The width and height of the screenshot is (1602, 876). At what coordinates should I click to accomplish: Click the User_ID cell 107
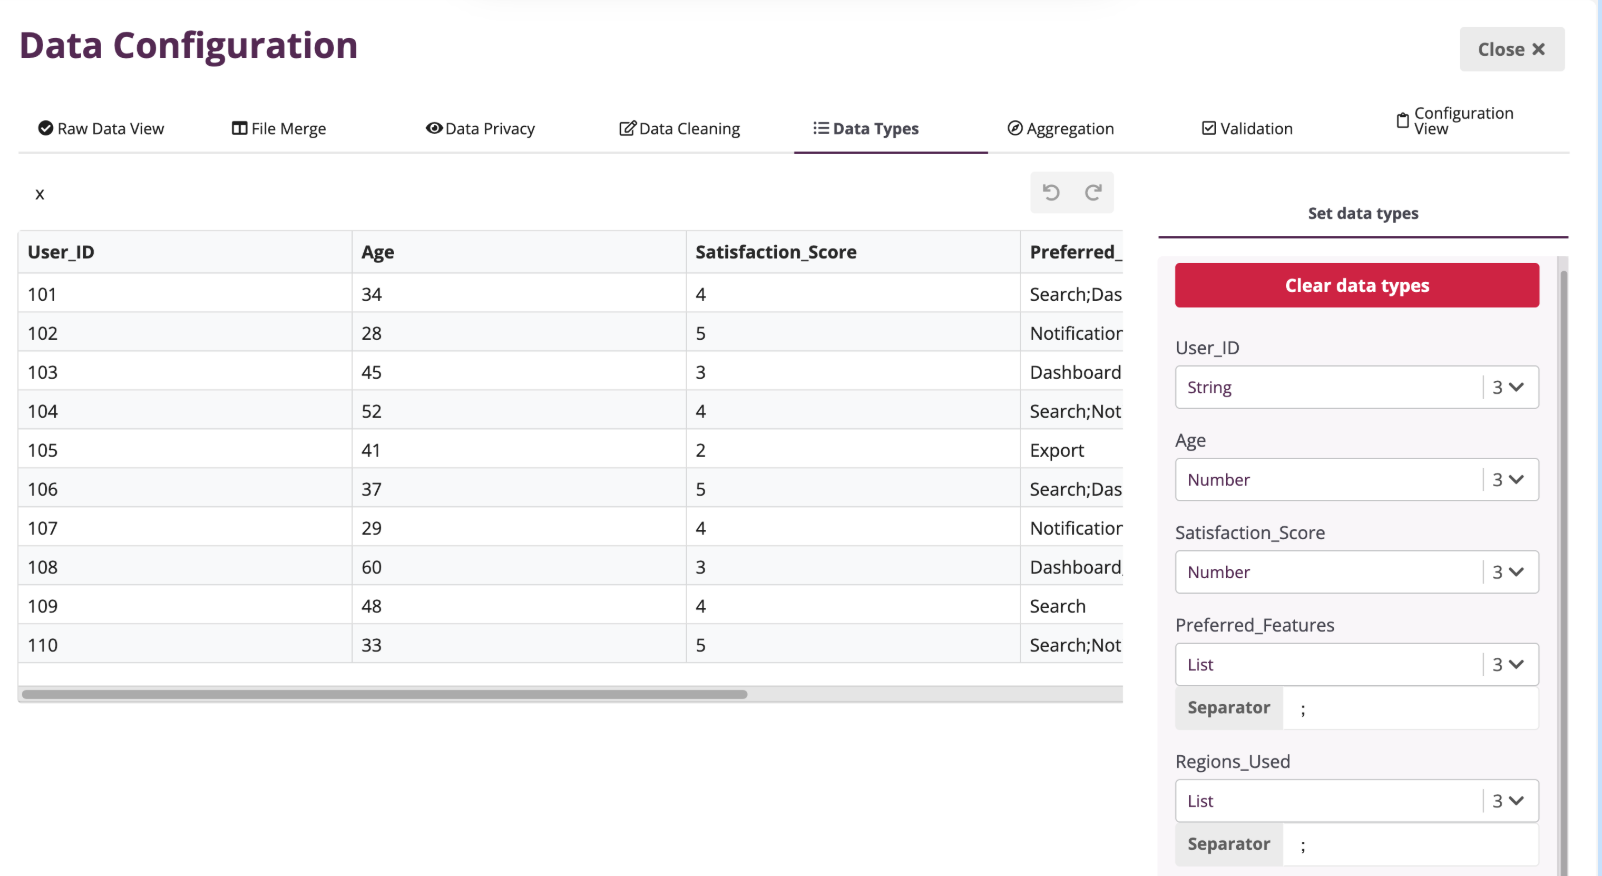[x=185, y=528]
